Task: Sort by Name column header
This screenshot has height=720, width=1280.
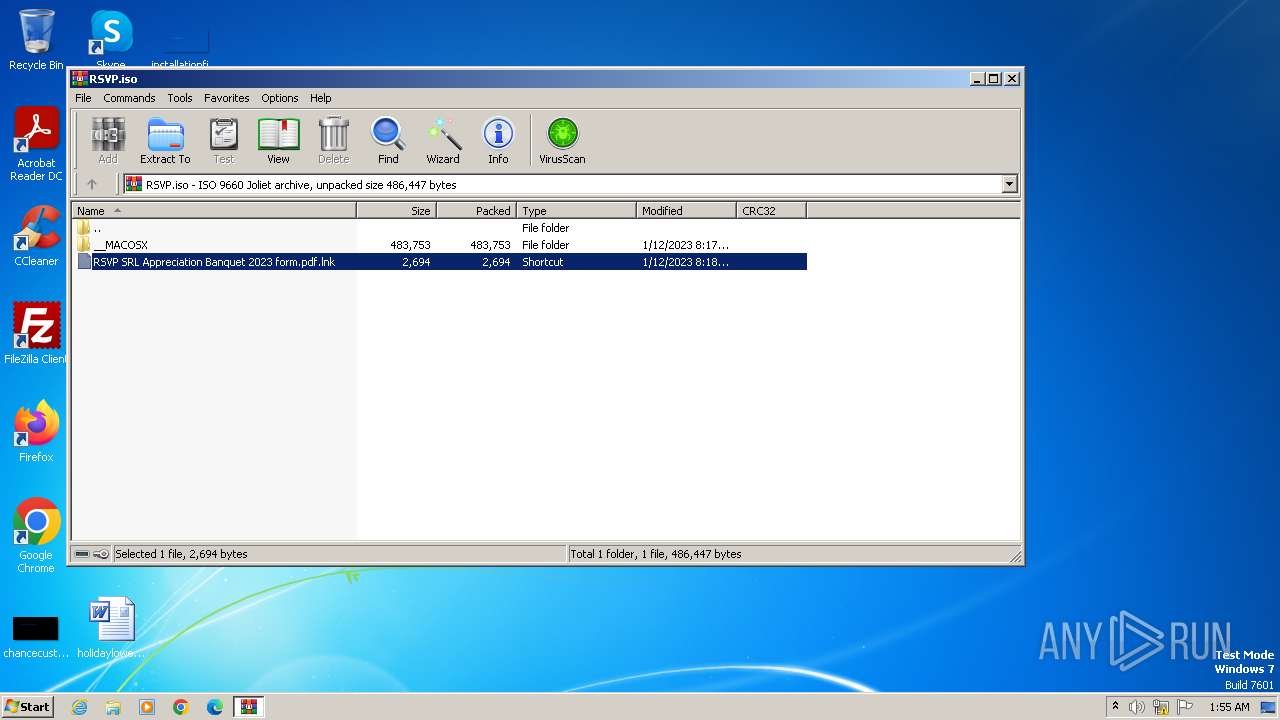Action: 214,211
